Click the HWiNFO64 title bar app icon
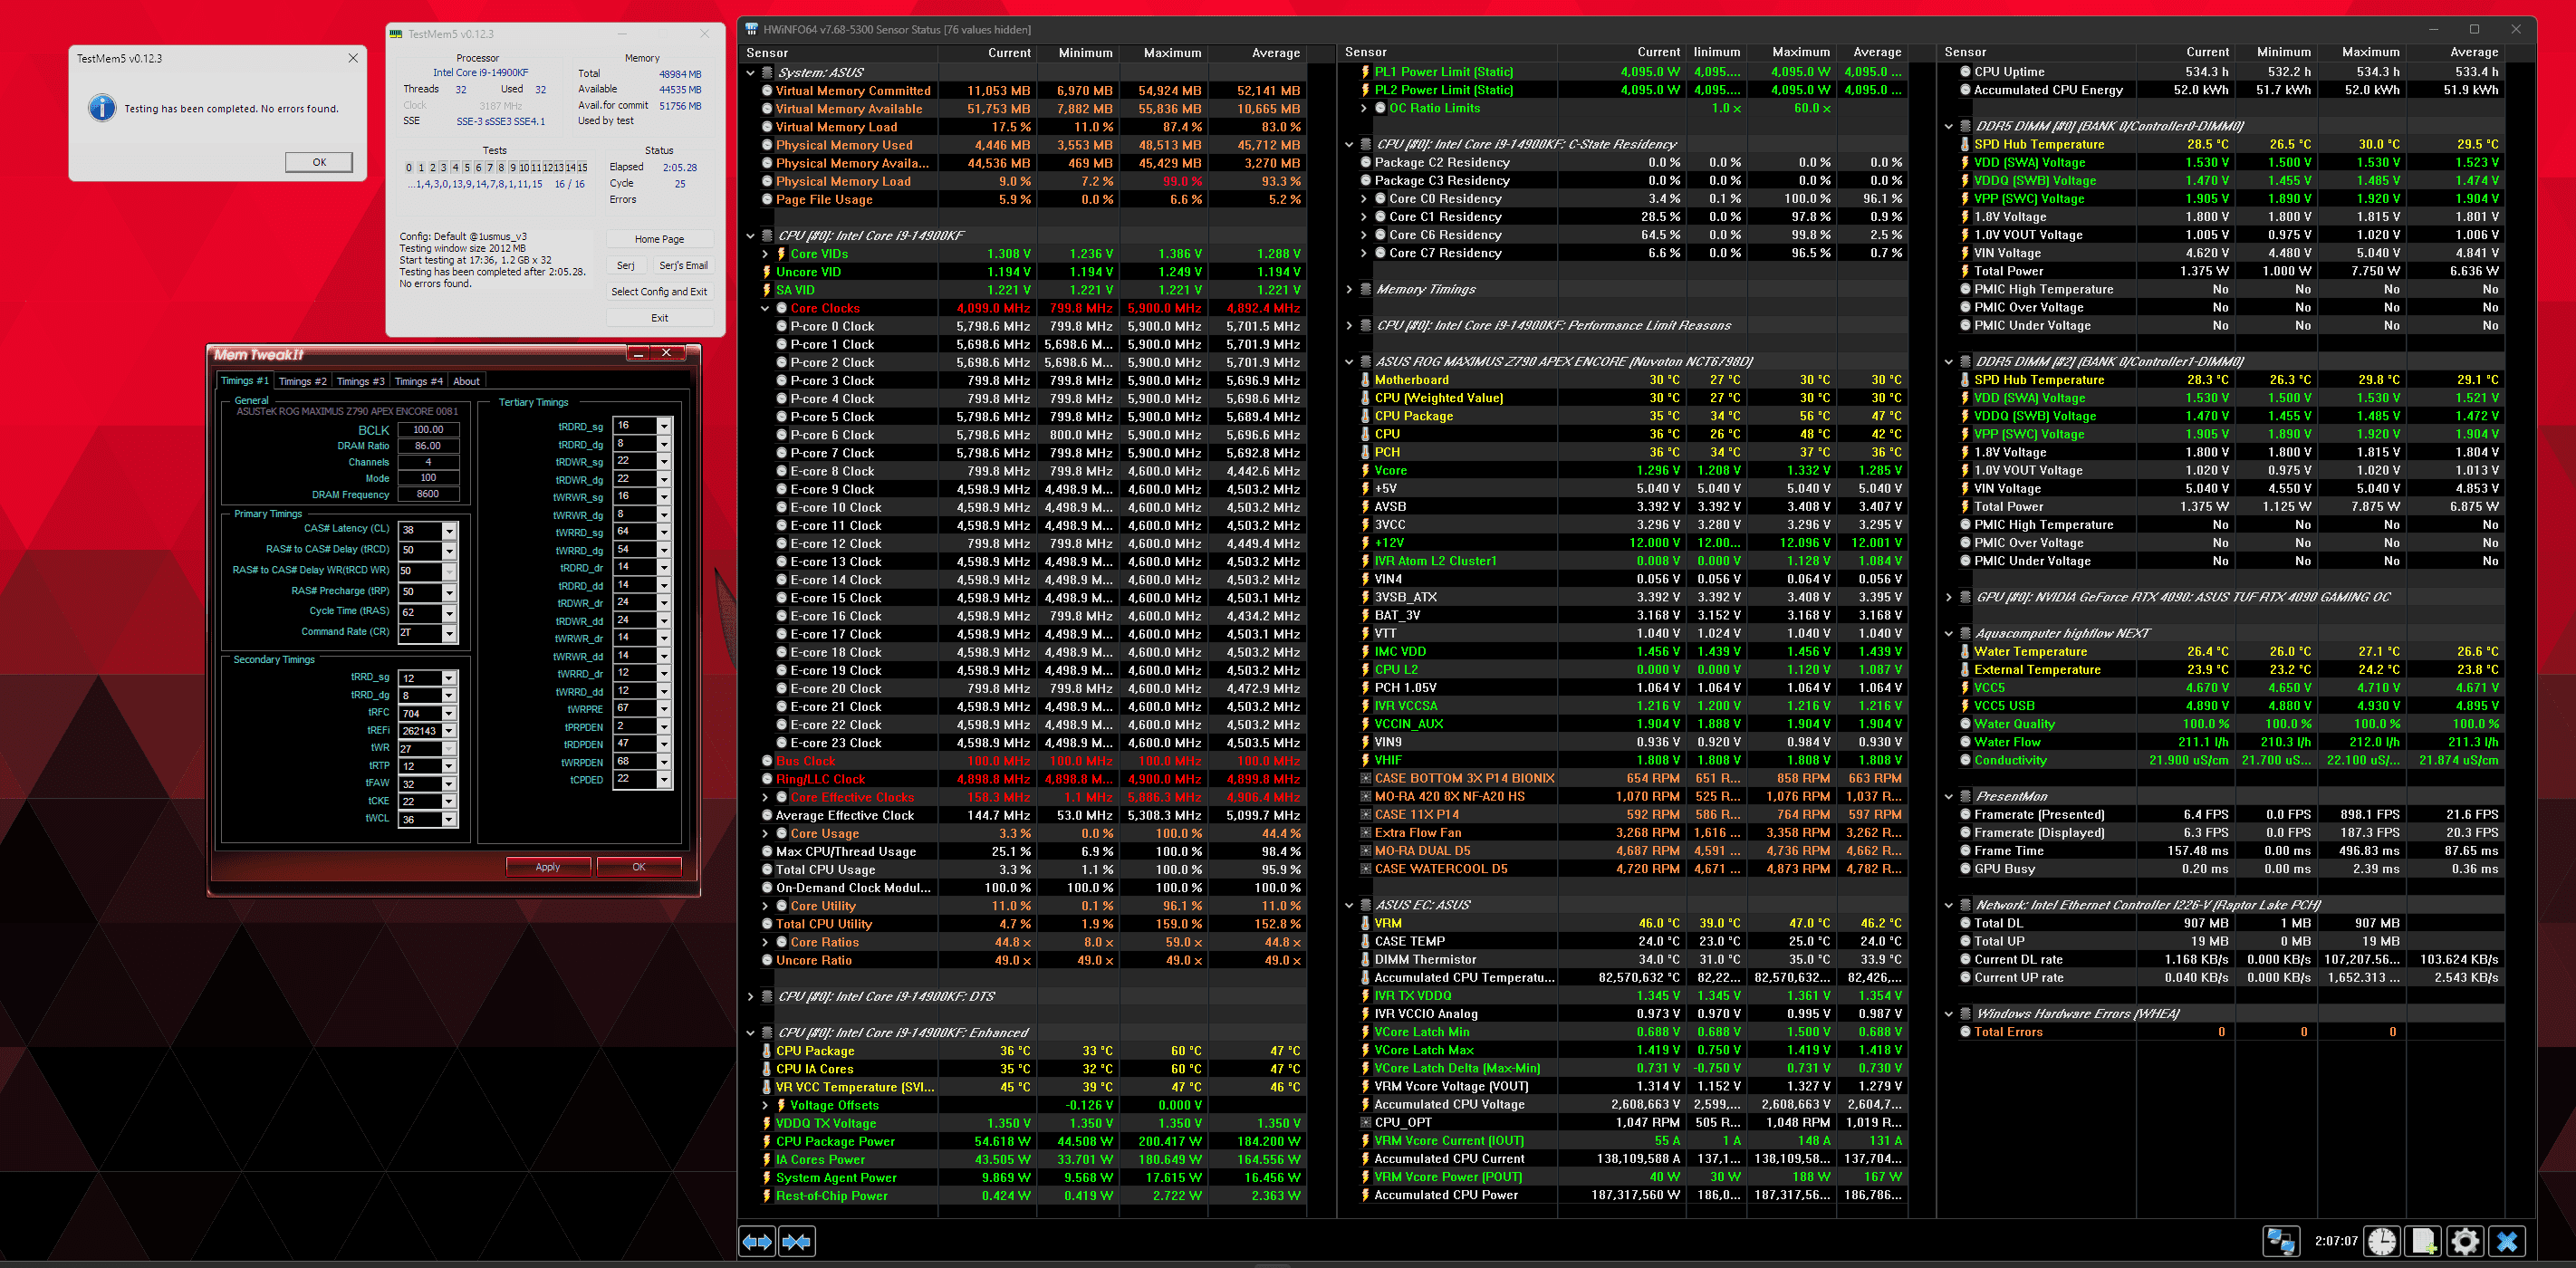The image size is (2576, 1268). click(752, 29)
